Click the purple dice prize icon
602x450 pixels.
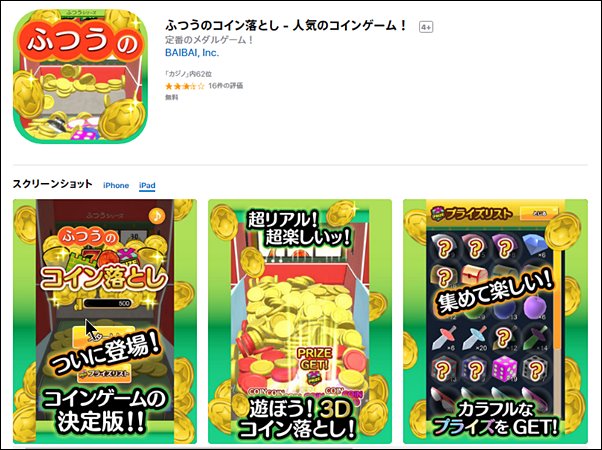pos(504,369)
